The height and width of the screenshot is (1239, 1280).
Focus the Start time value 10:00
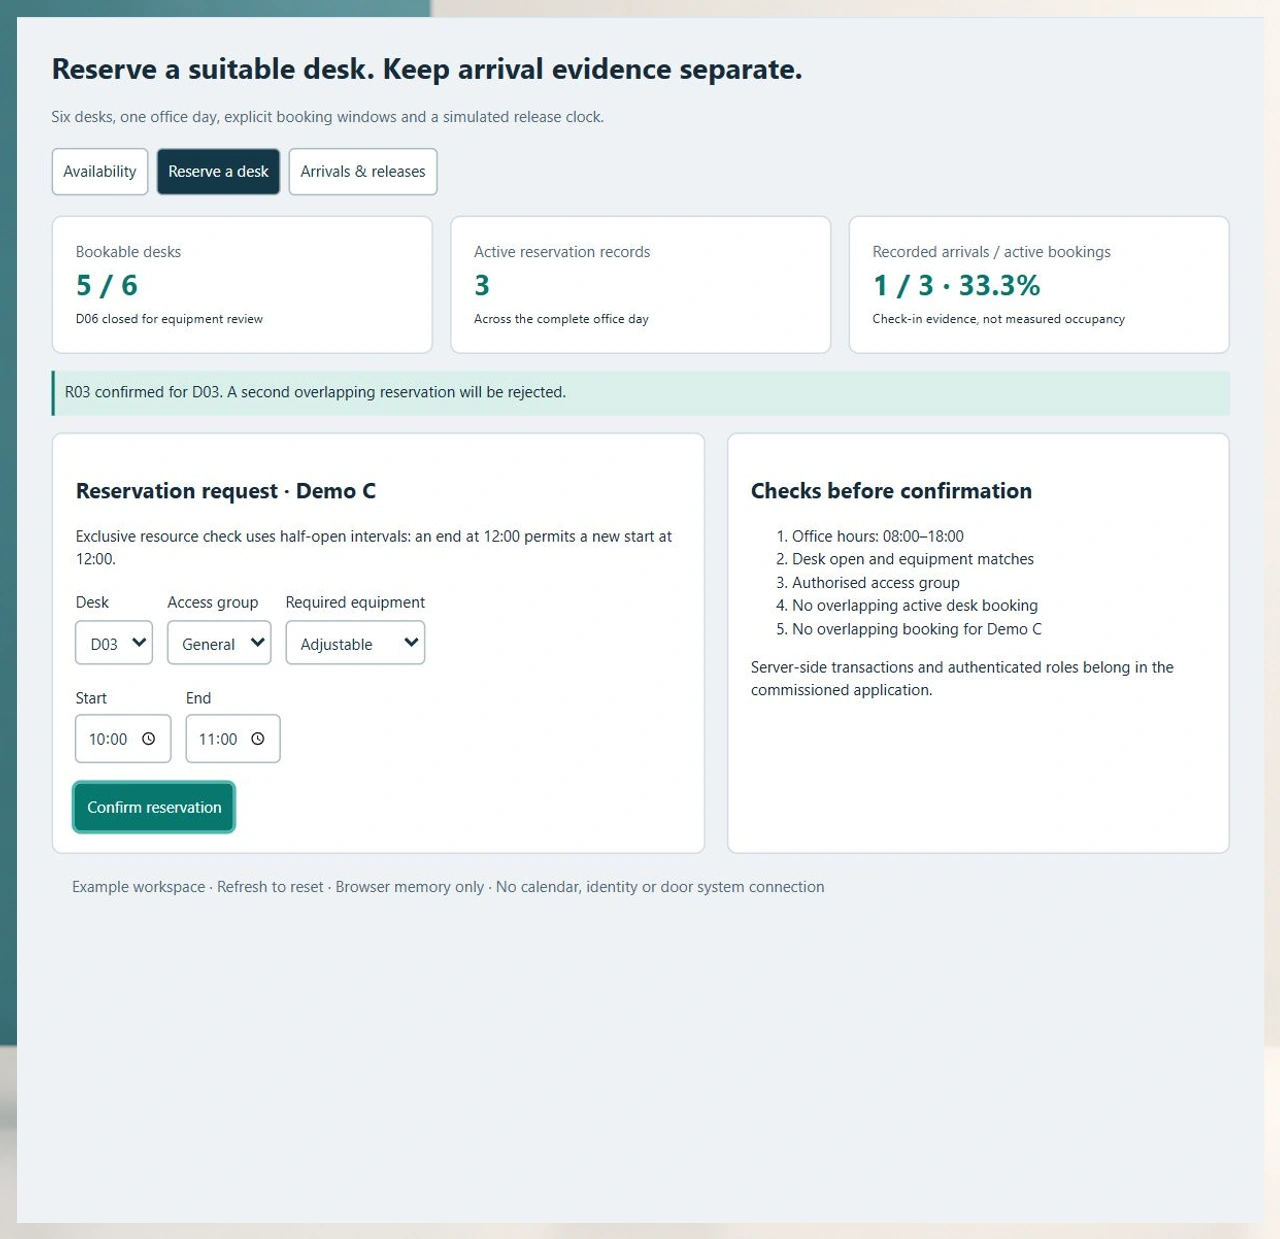point(108,739)
